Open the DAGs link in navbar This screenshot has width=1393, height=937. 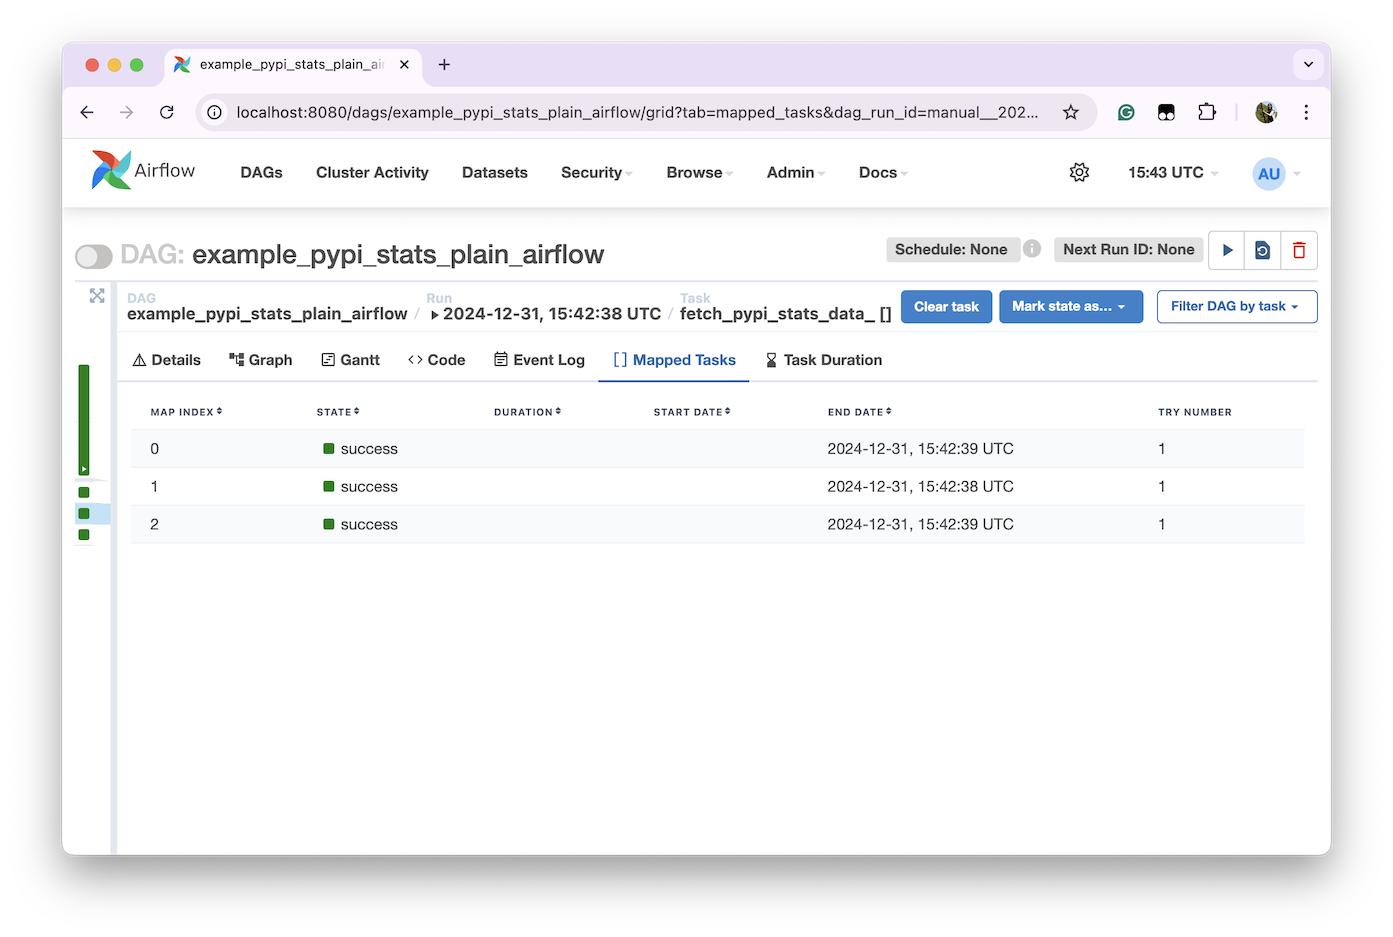(261, 172)
